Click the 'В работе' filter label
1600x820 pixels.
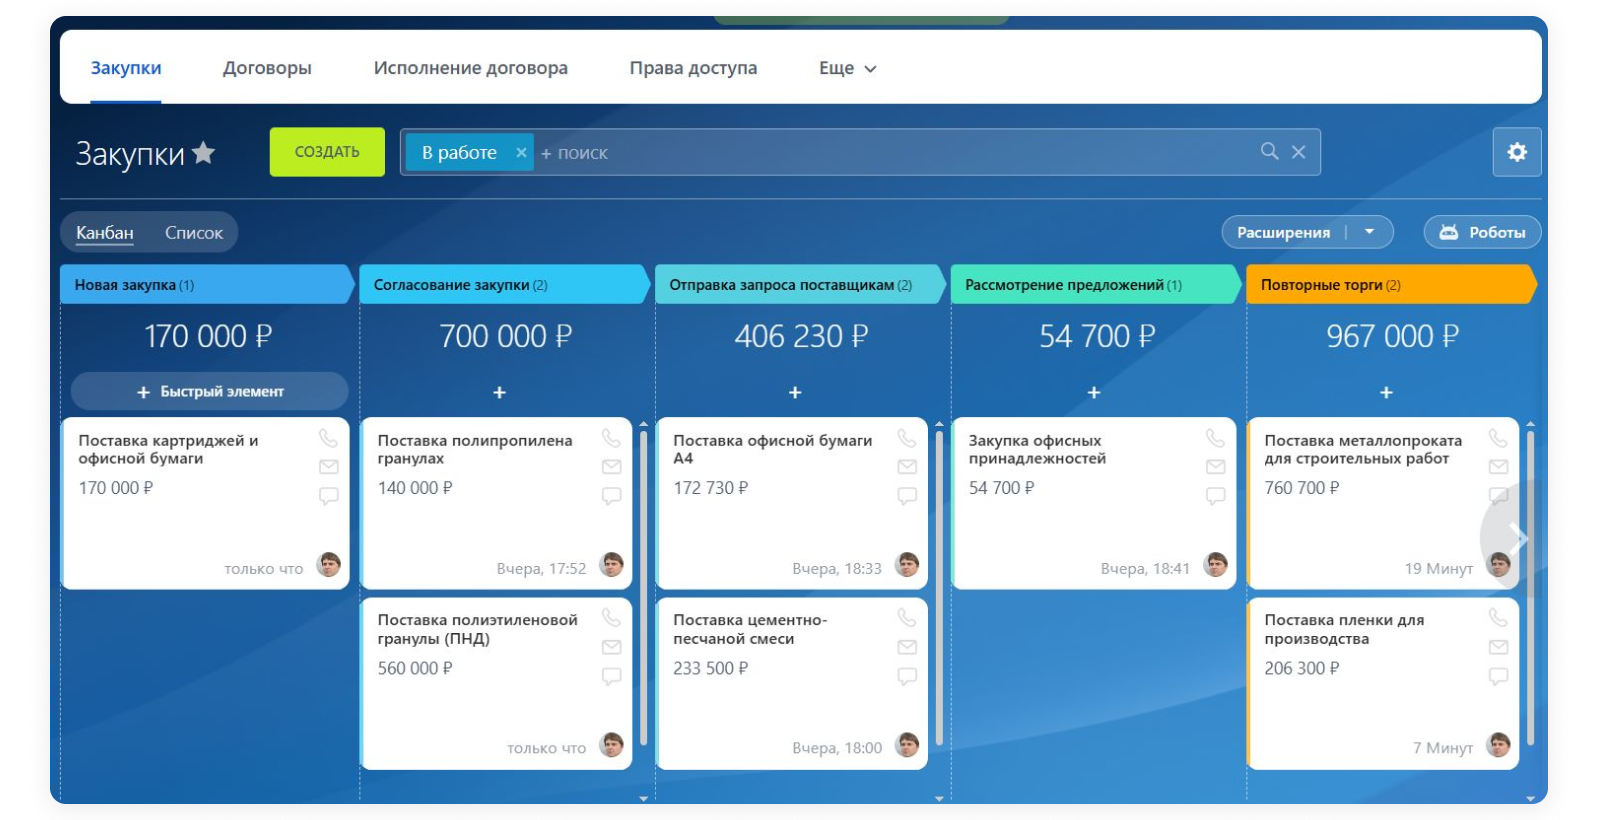click(459, 152)
